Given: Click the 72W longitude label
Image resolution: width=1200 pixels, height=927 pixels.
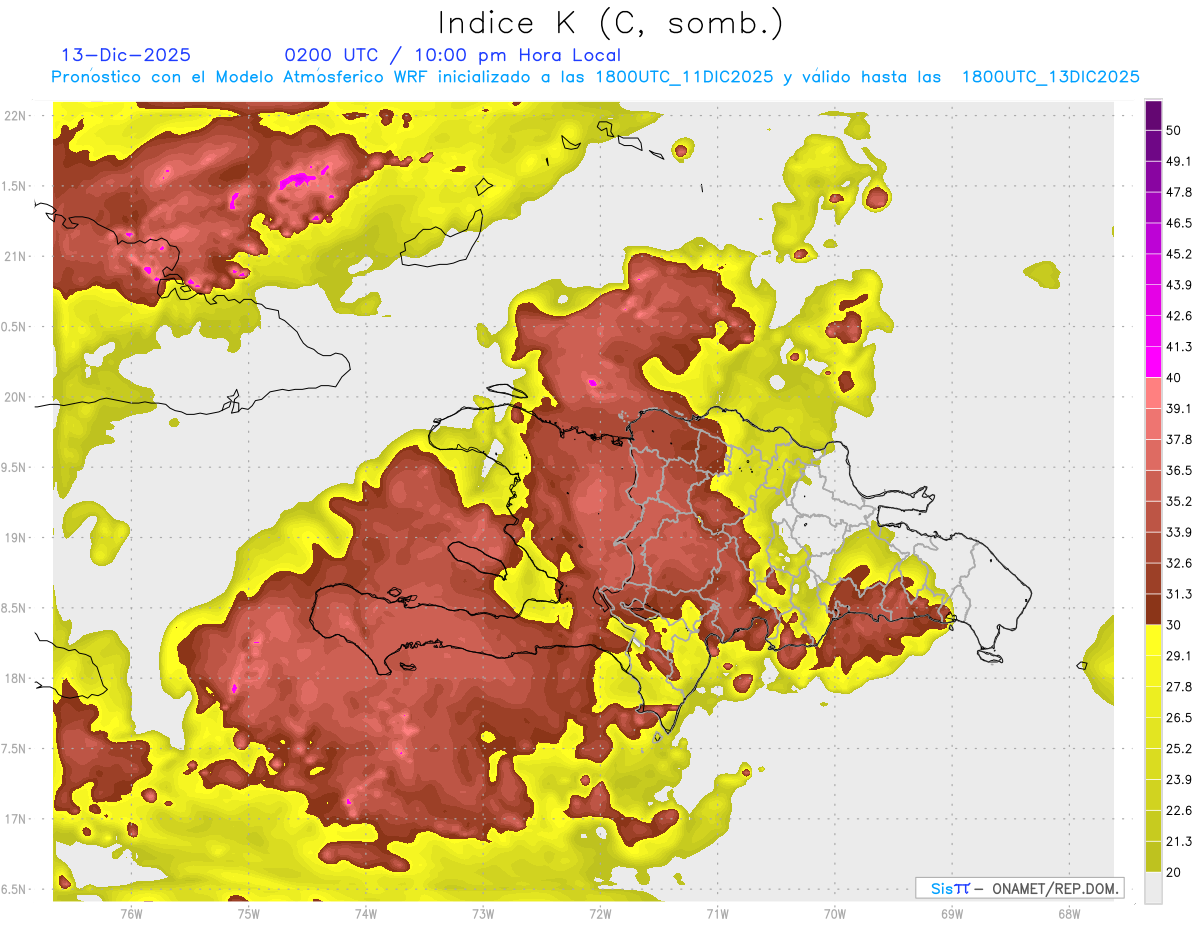Looking at the screenshot, I should [x=600, y=913].
